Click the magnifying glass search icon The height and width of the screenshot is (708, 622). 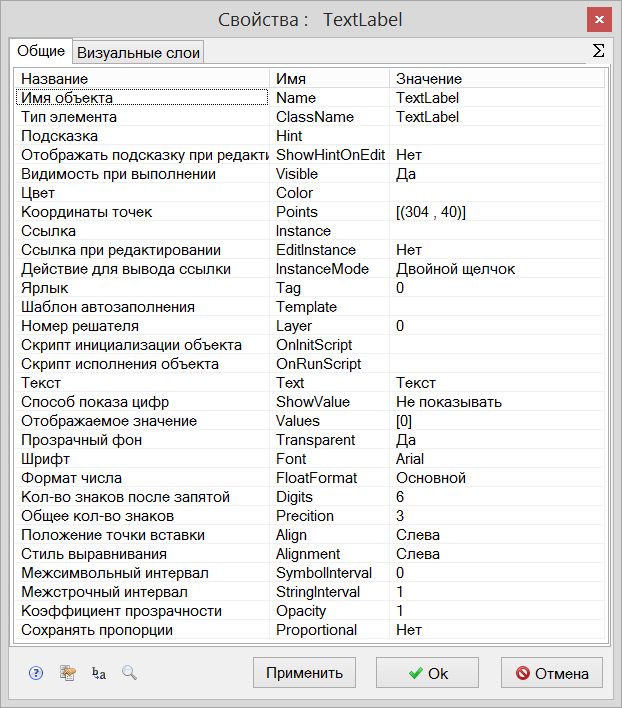(129, 673)
